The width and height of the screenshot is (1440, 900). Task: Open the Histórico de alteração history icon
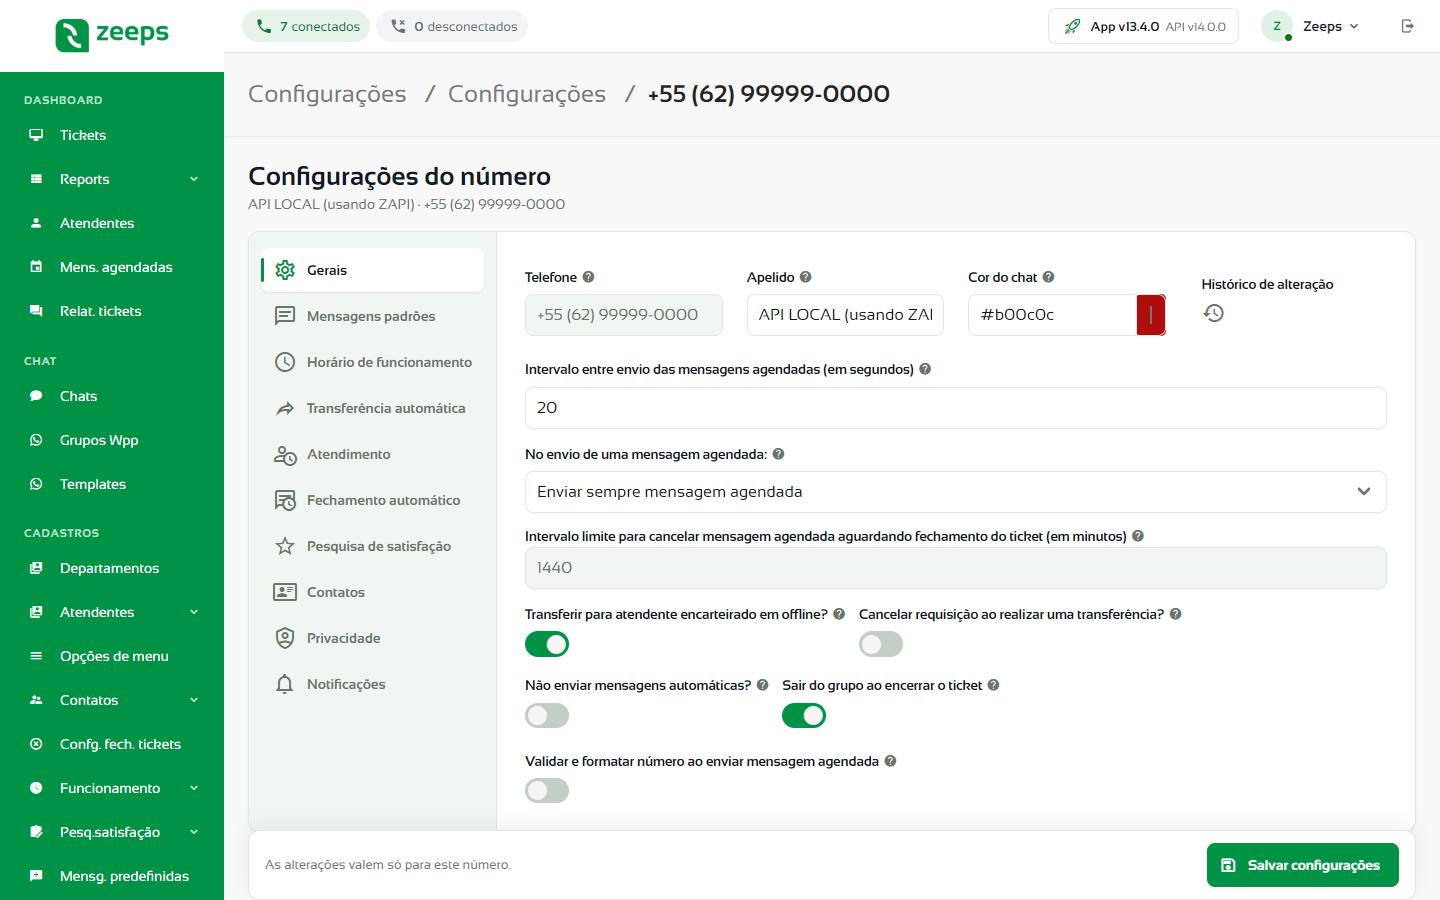(x=1213, y=313)
